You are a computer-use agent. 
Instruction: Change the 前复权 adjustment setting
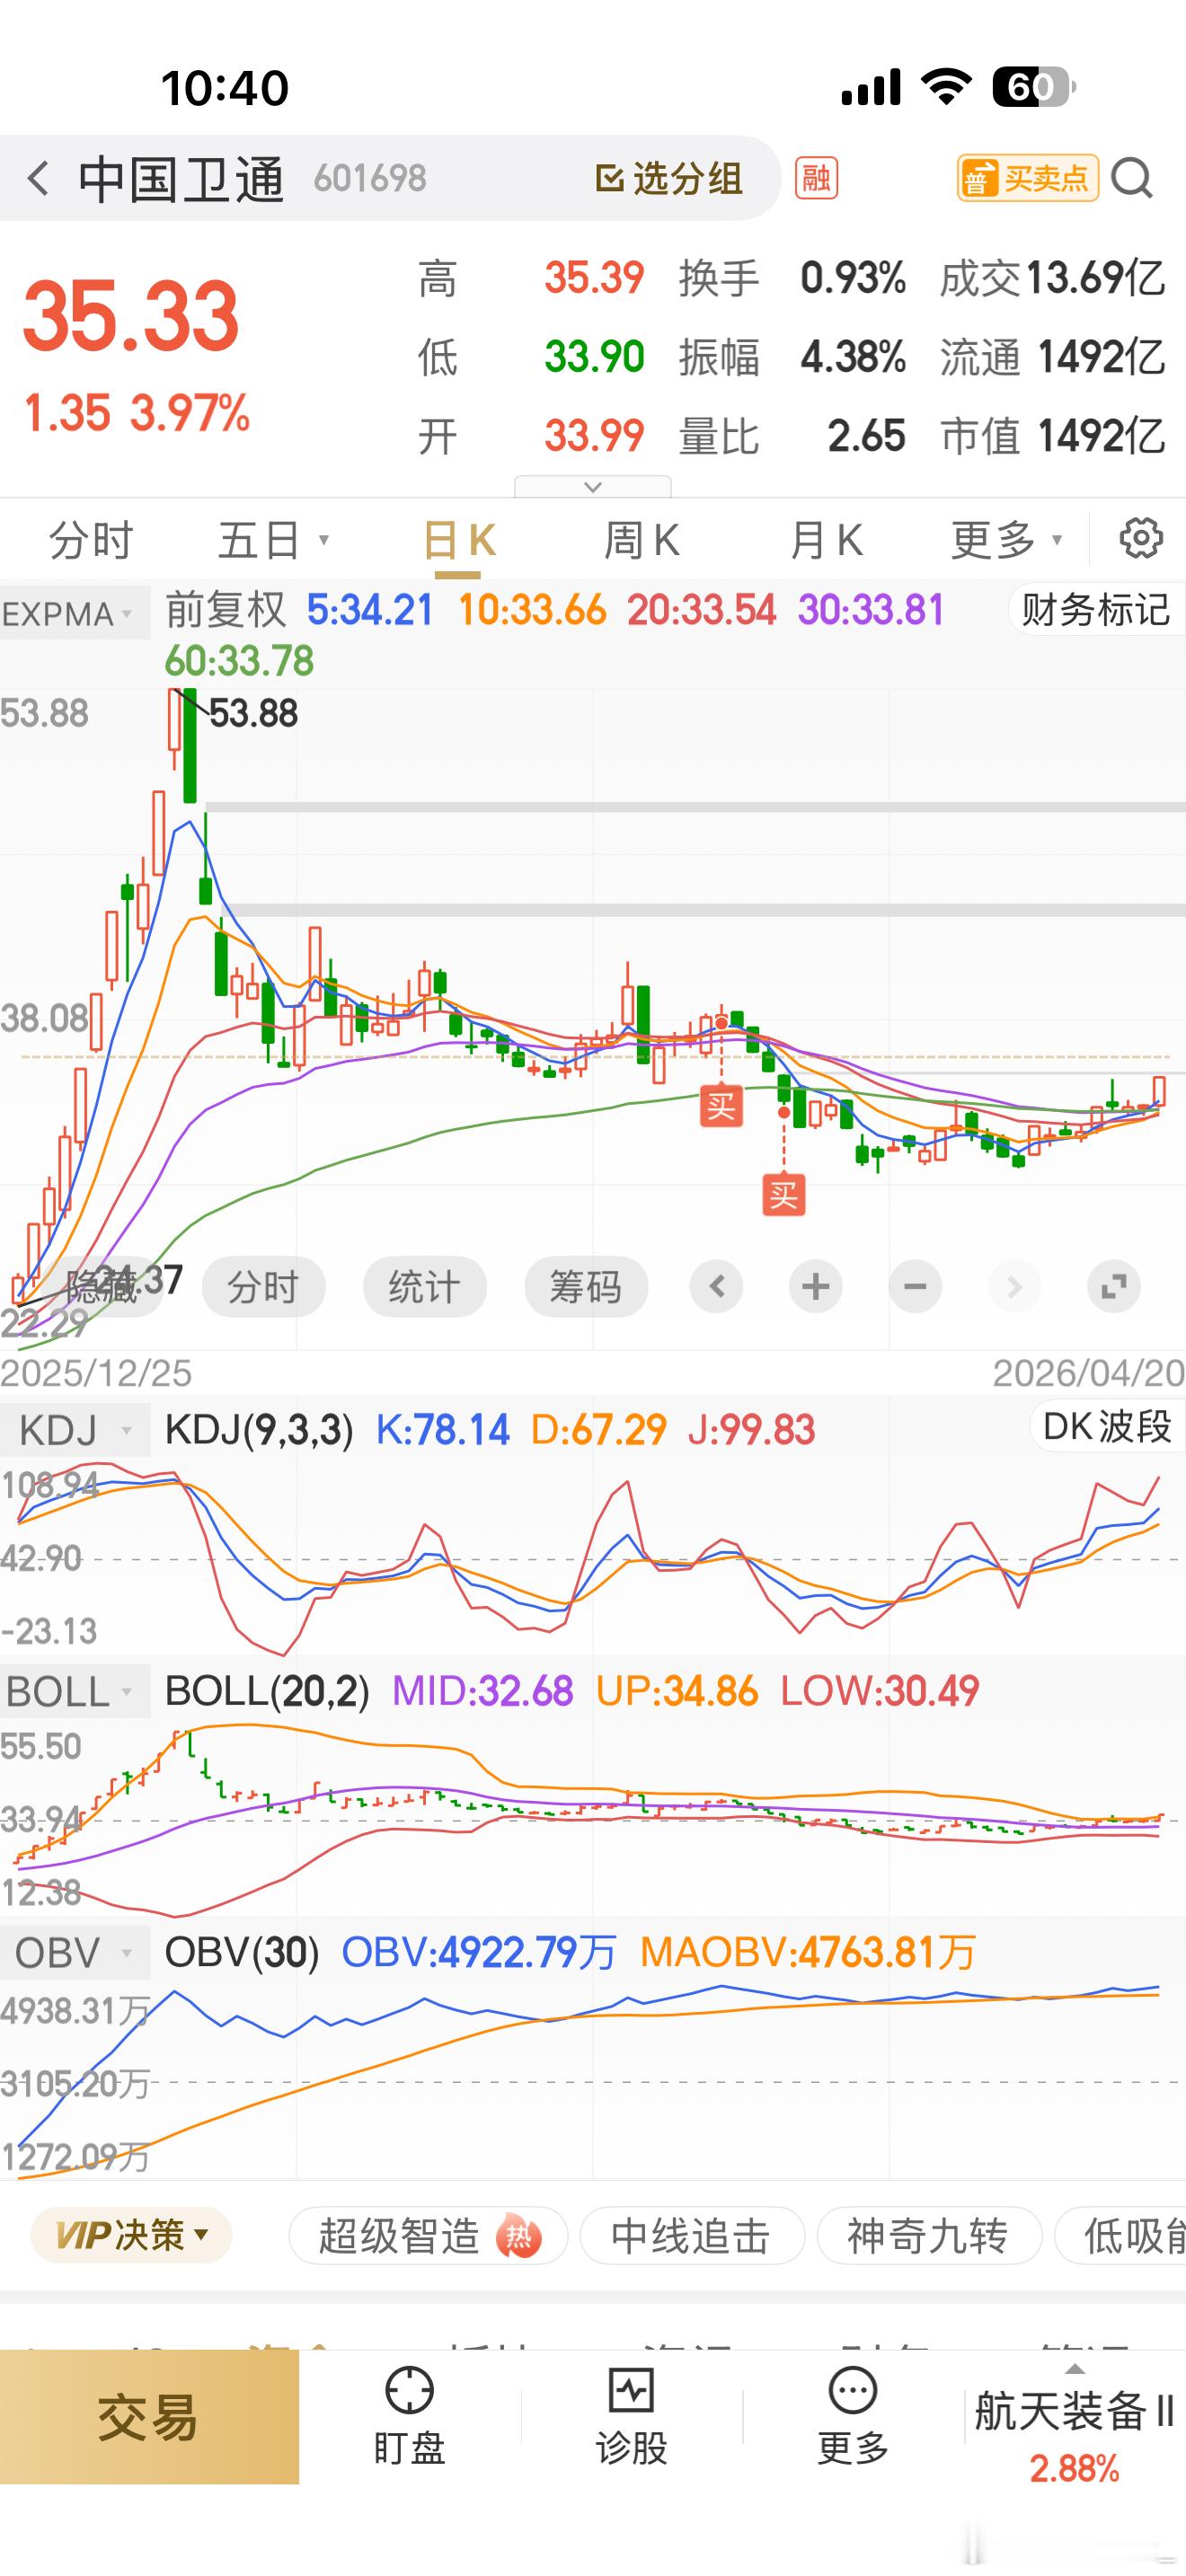(225, 610)
